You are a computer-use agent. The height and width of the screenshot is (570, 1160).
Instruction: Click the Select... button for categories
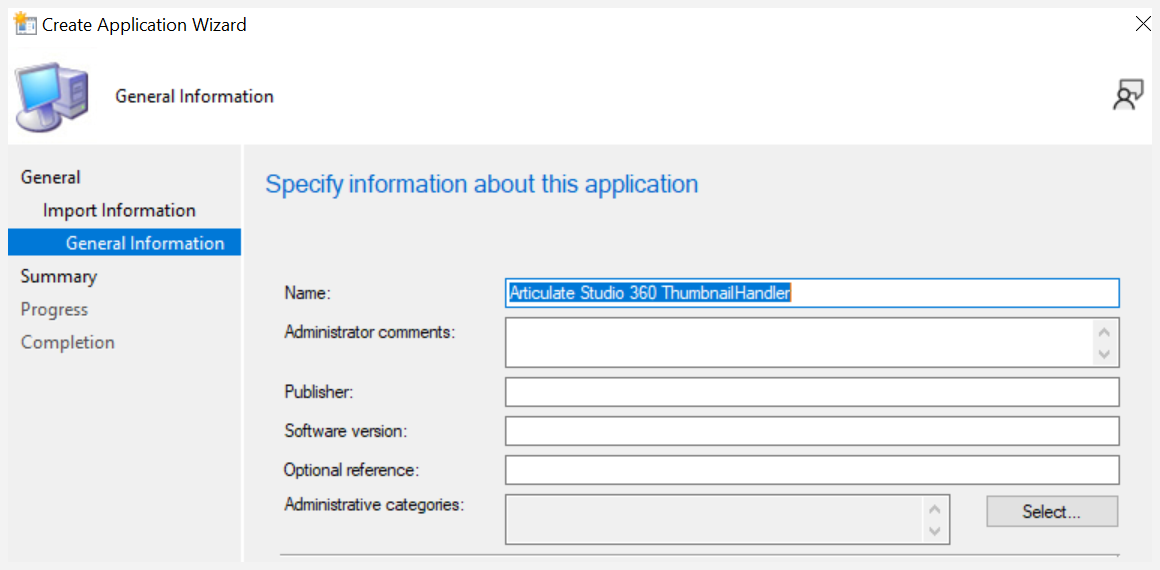coord(1052,512)
